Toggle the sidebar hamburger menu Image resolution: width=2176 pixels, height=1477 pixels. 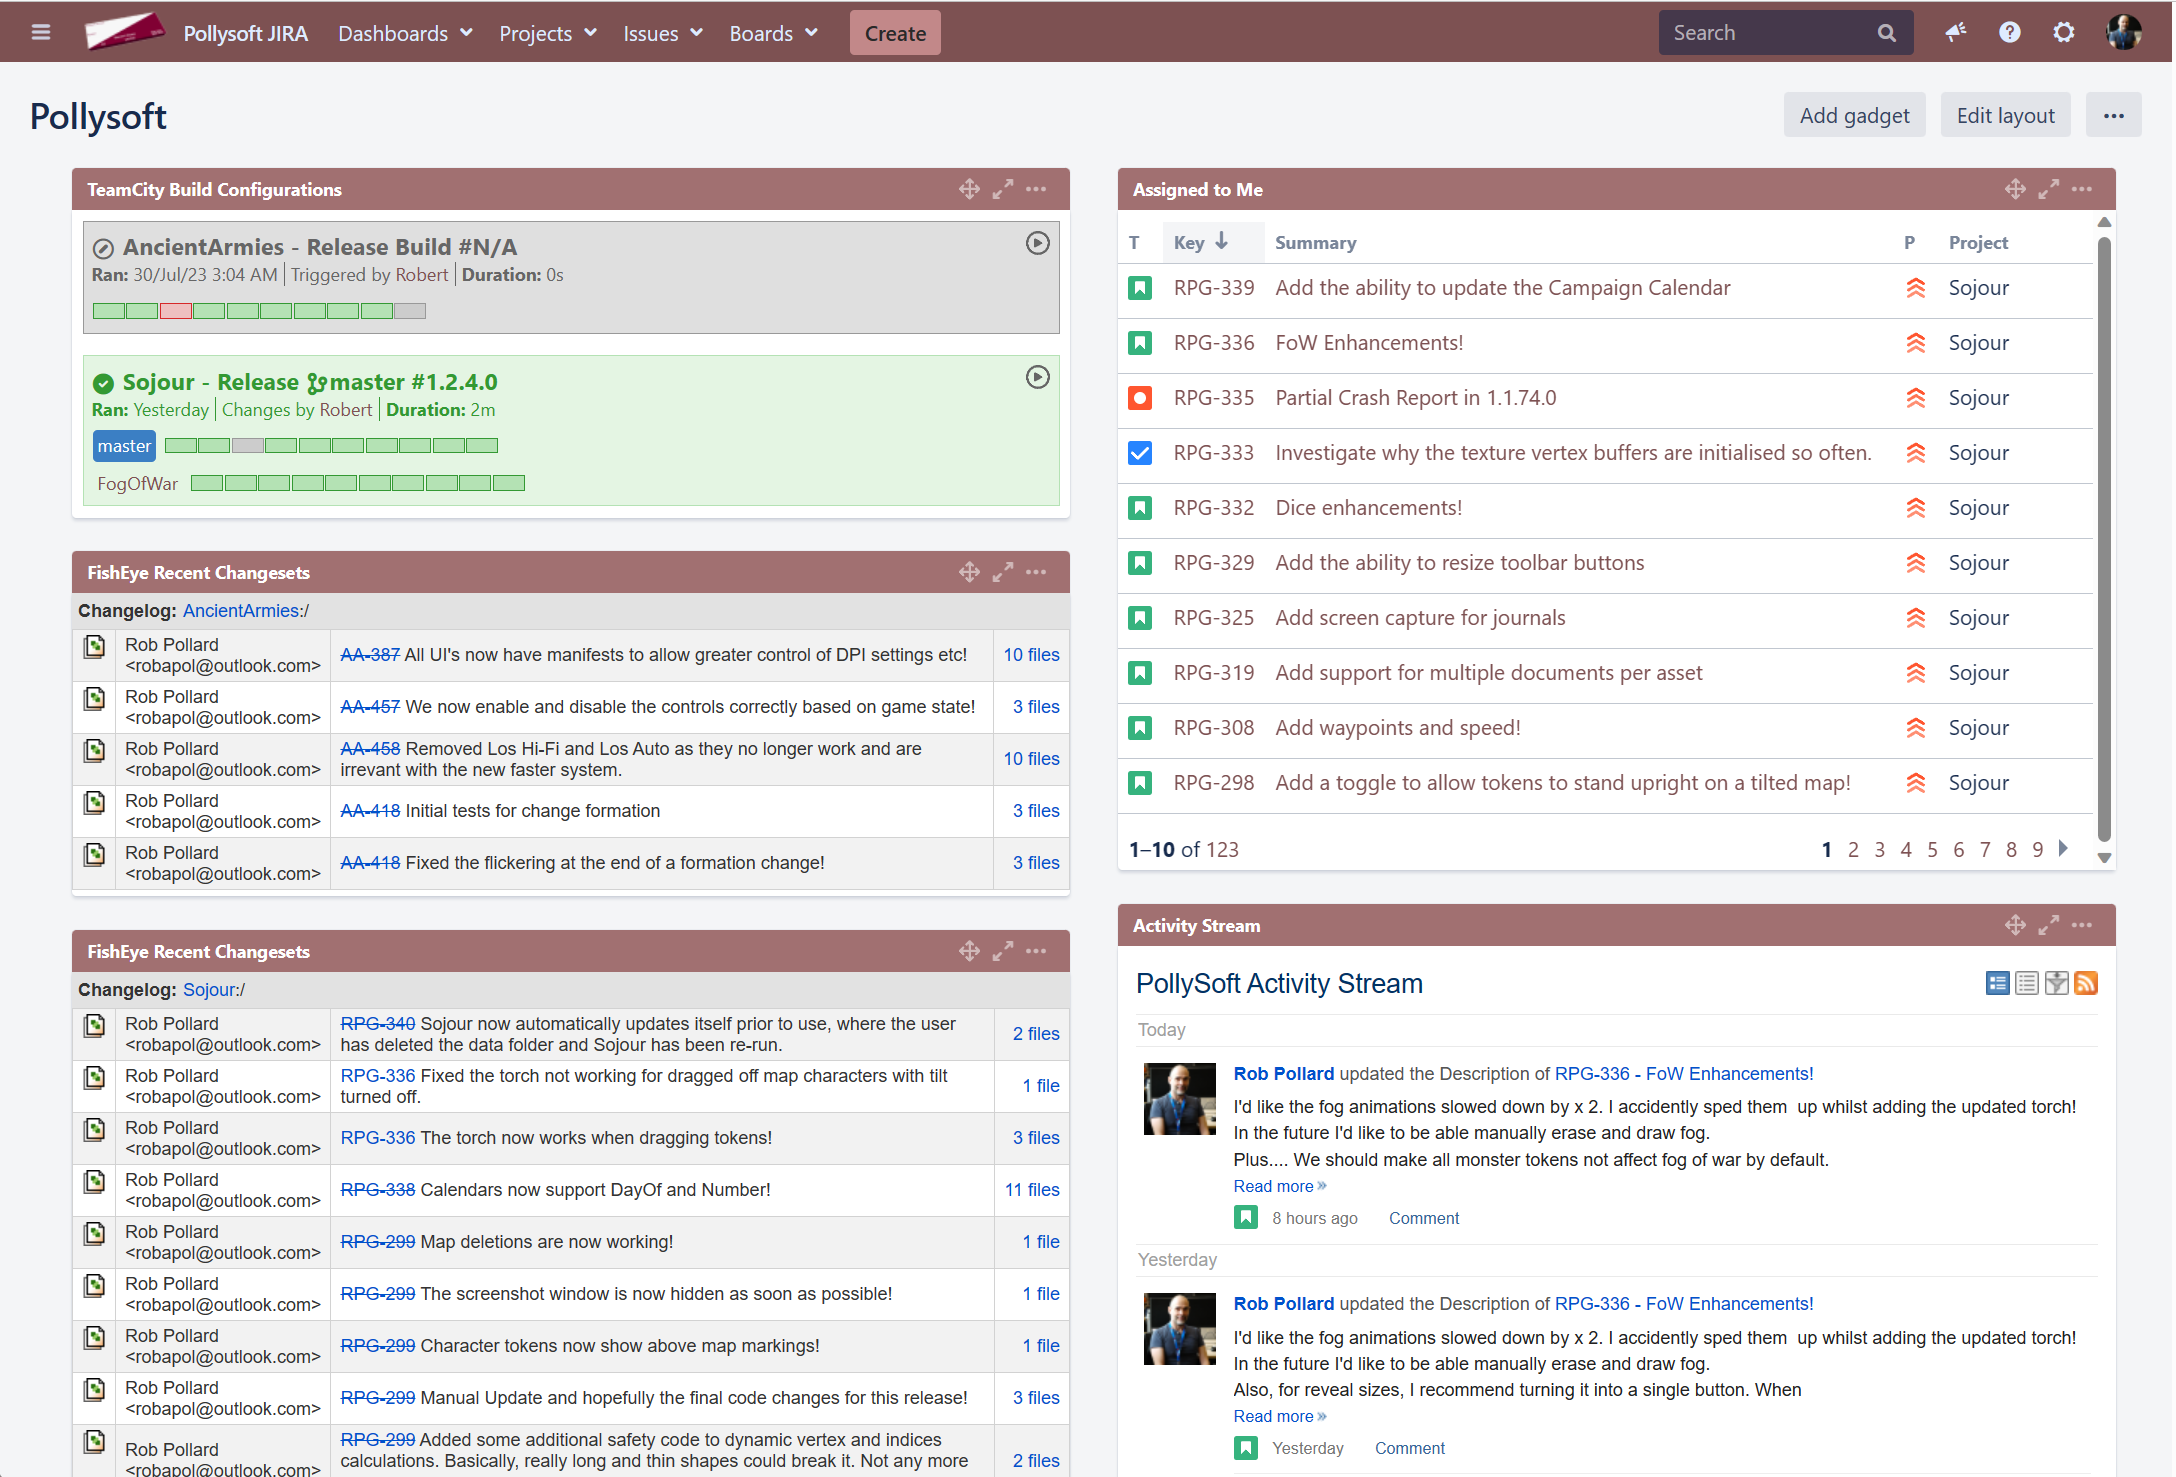[x=41, y=33]
